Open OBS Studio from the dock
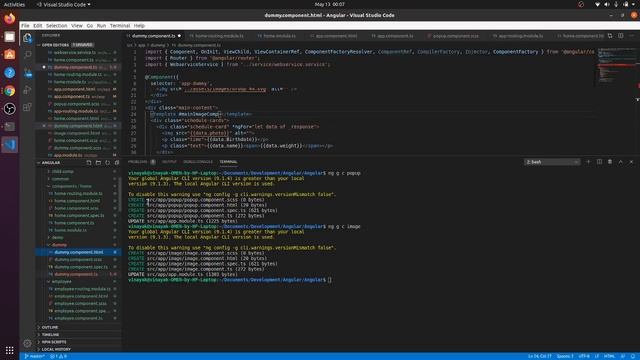The image size is (640, 360). coord(9,109)
